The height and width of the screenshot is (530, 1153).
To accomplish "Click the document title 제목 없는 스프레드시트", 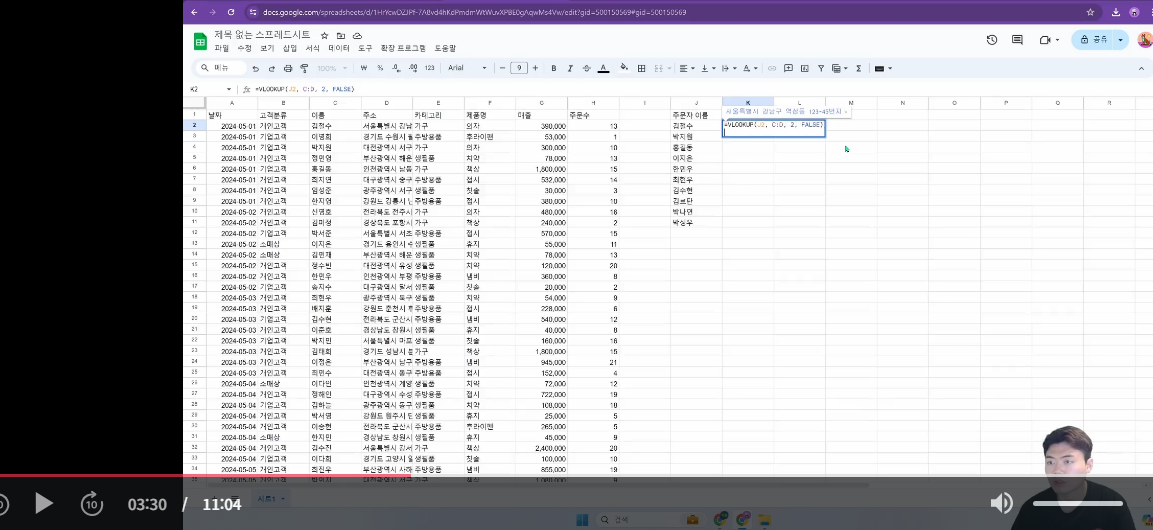I will coord(263,35).
